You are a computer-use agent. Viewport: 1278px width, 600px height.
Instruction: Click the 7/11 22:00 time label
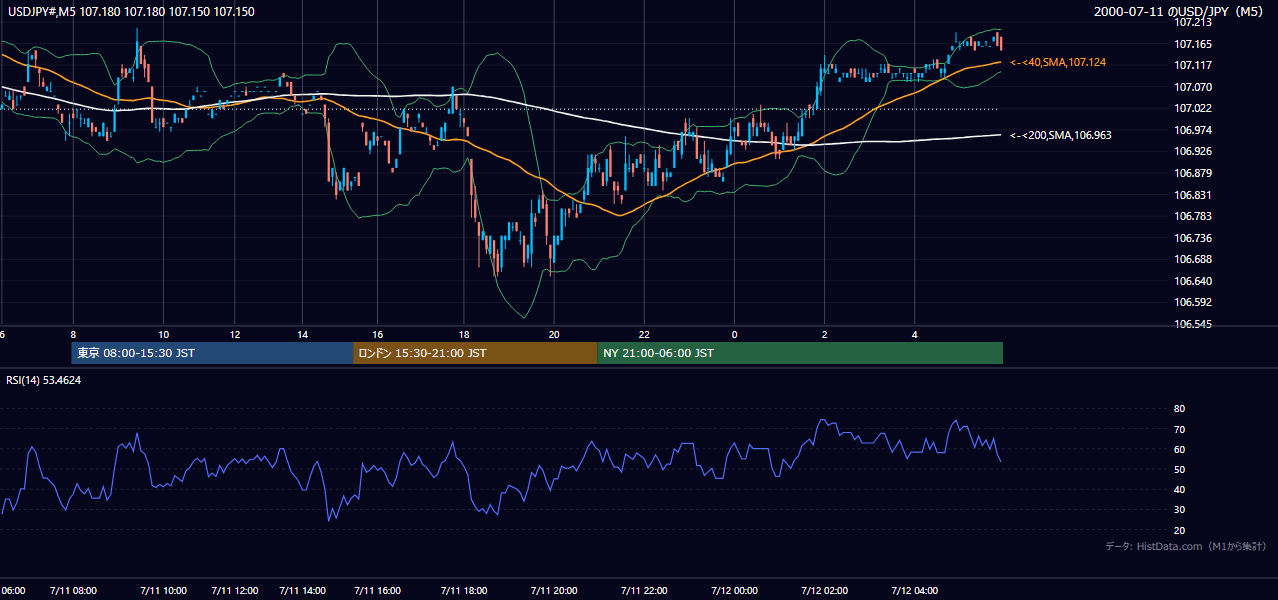644,590
